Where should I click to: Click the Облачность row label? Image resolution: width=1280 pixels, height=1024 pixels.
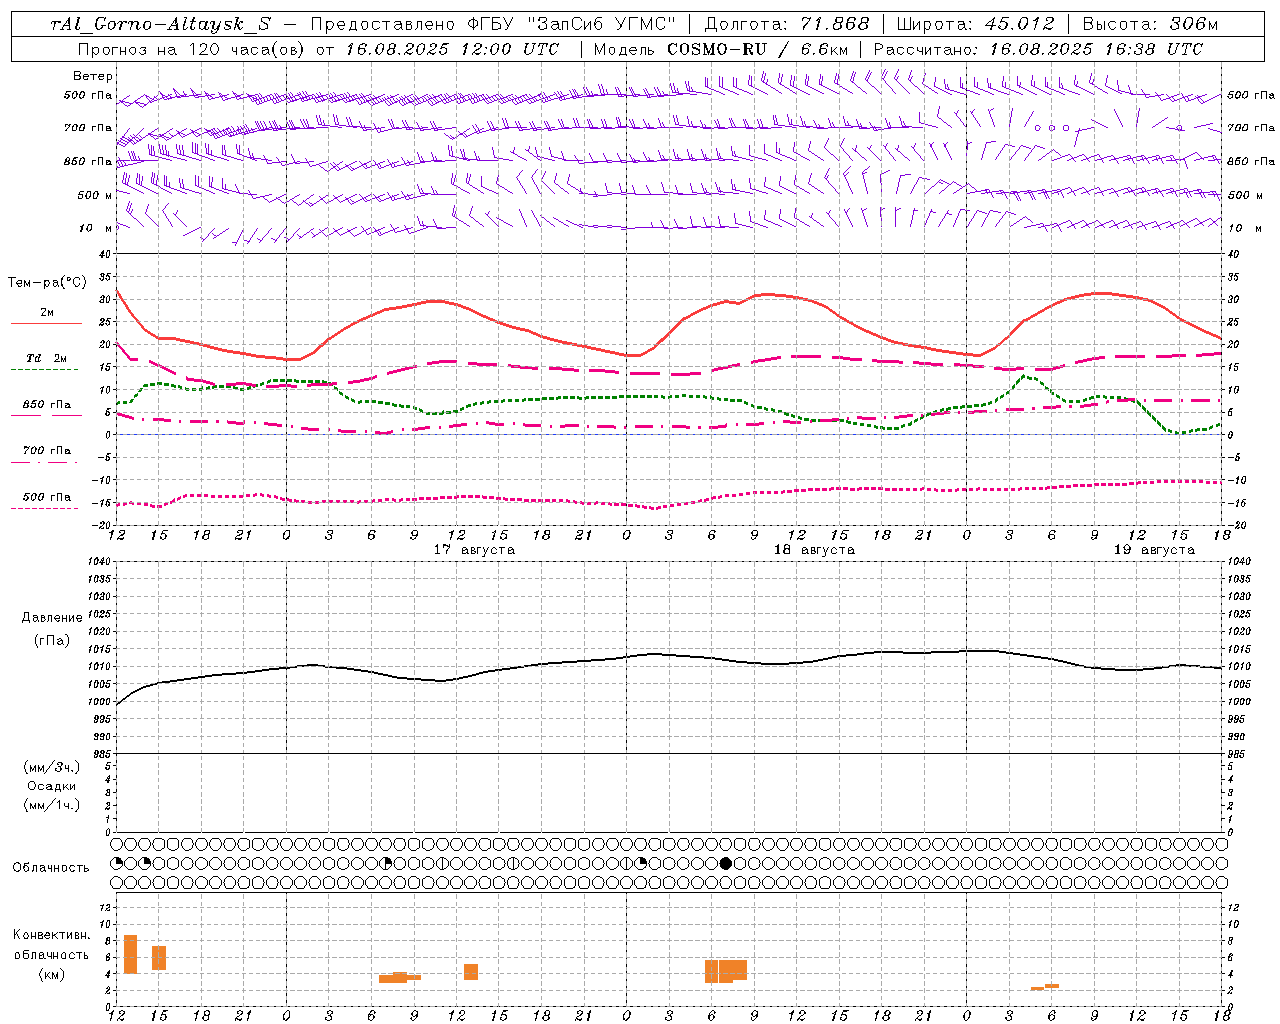pos(51,868)
